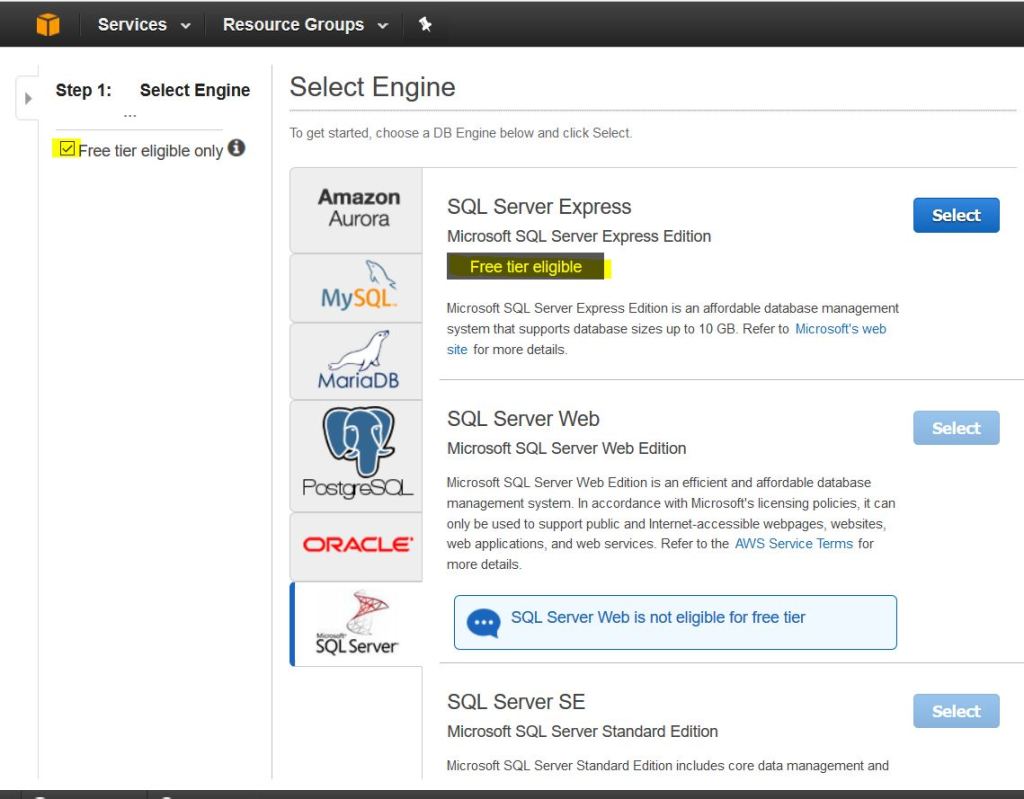Select the Microsoft SQL Server engine tab
The height and width of the screenshot is (799, 1024).
pyautogui.click(x=357, y=623)
